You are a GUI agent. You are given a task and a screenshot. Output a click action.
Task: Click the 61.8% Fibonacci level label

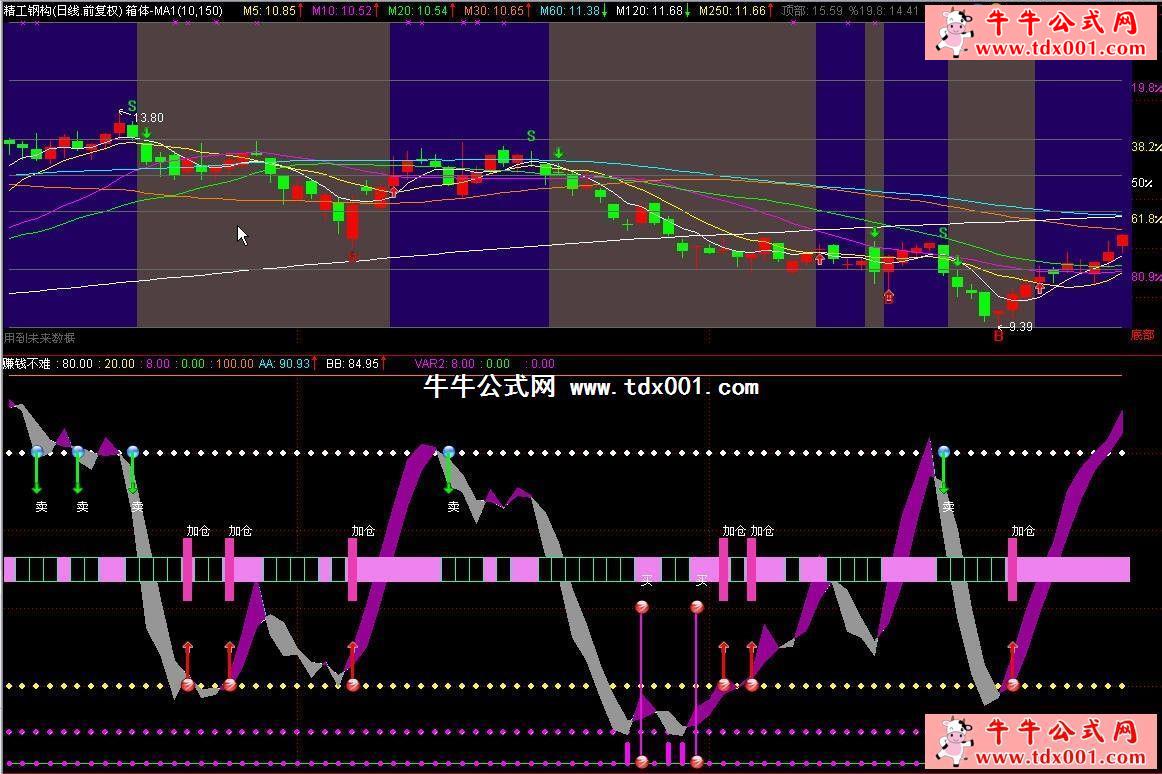pos(1145,218)
